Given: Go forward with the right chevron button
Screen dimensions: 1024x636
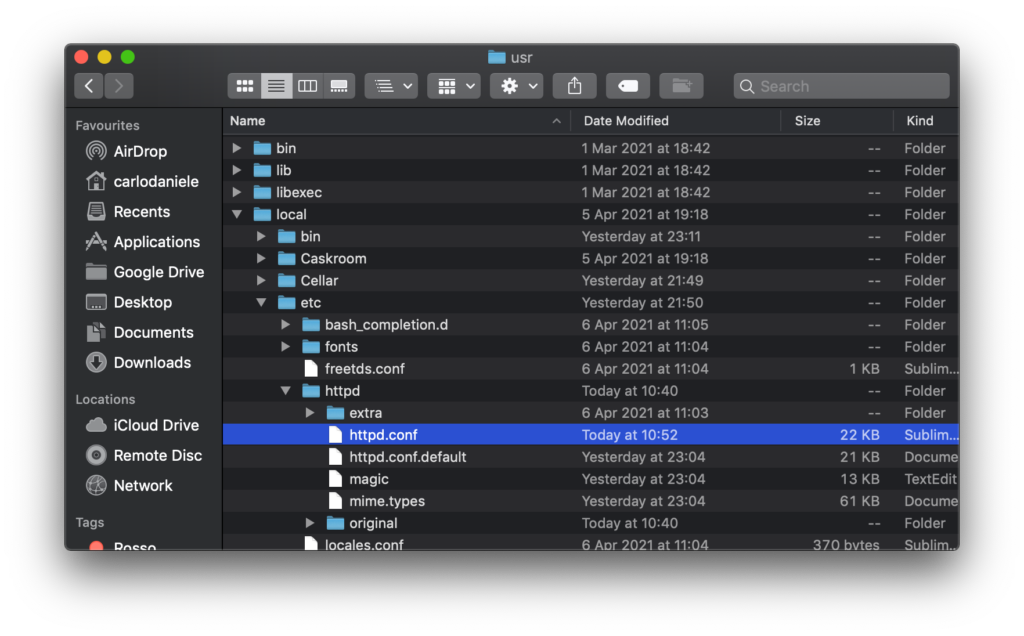Looking at the screenshot, I should [119, 86].
